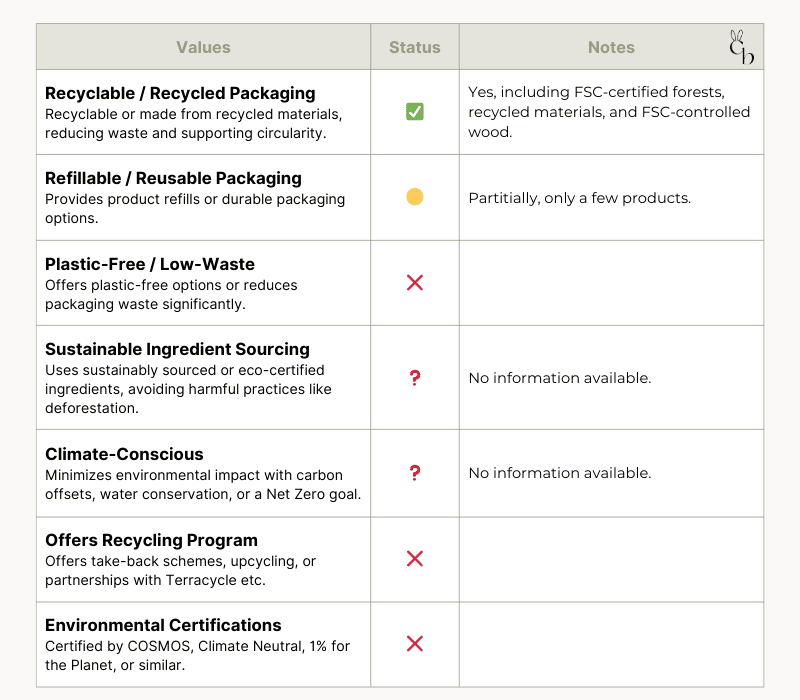Click the Environmental Certifications heading
The image size is (800, 700).
pos(163,625)
